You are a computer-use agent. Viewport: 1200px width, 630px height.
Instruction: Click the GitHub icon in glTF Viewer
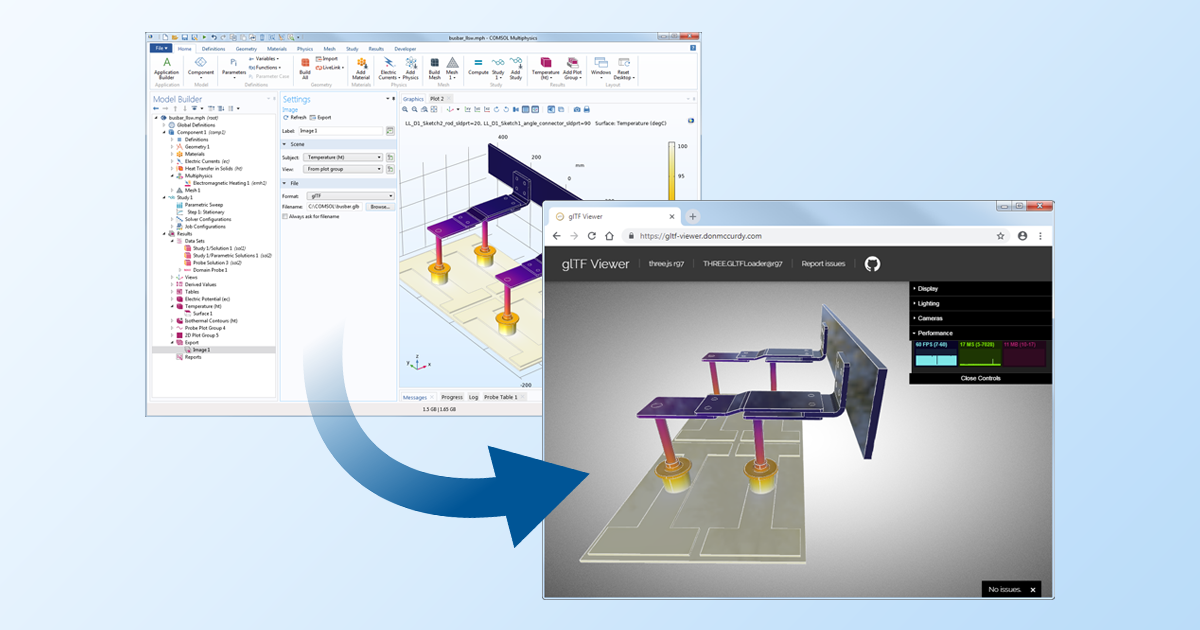tap(872, 264)
